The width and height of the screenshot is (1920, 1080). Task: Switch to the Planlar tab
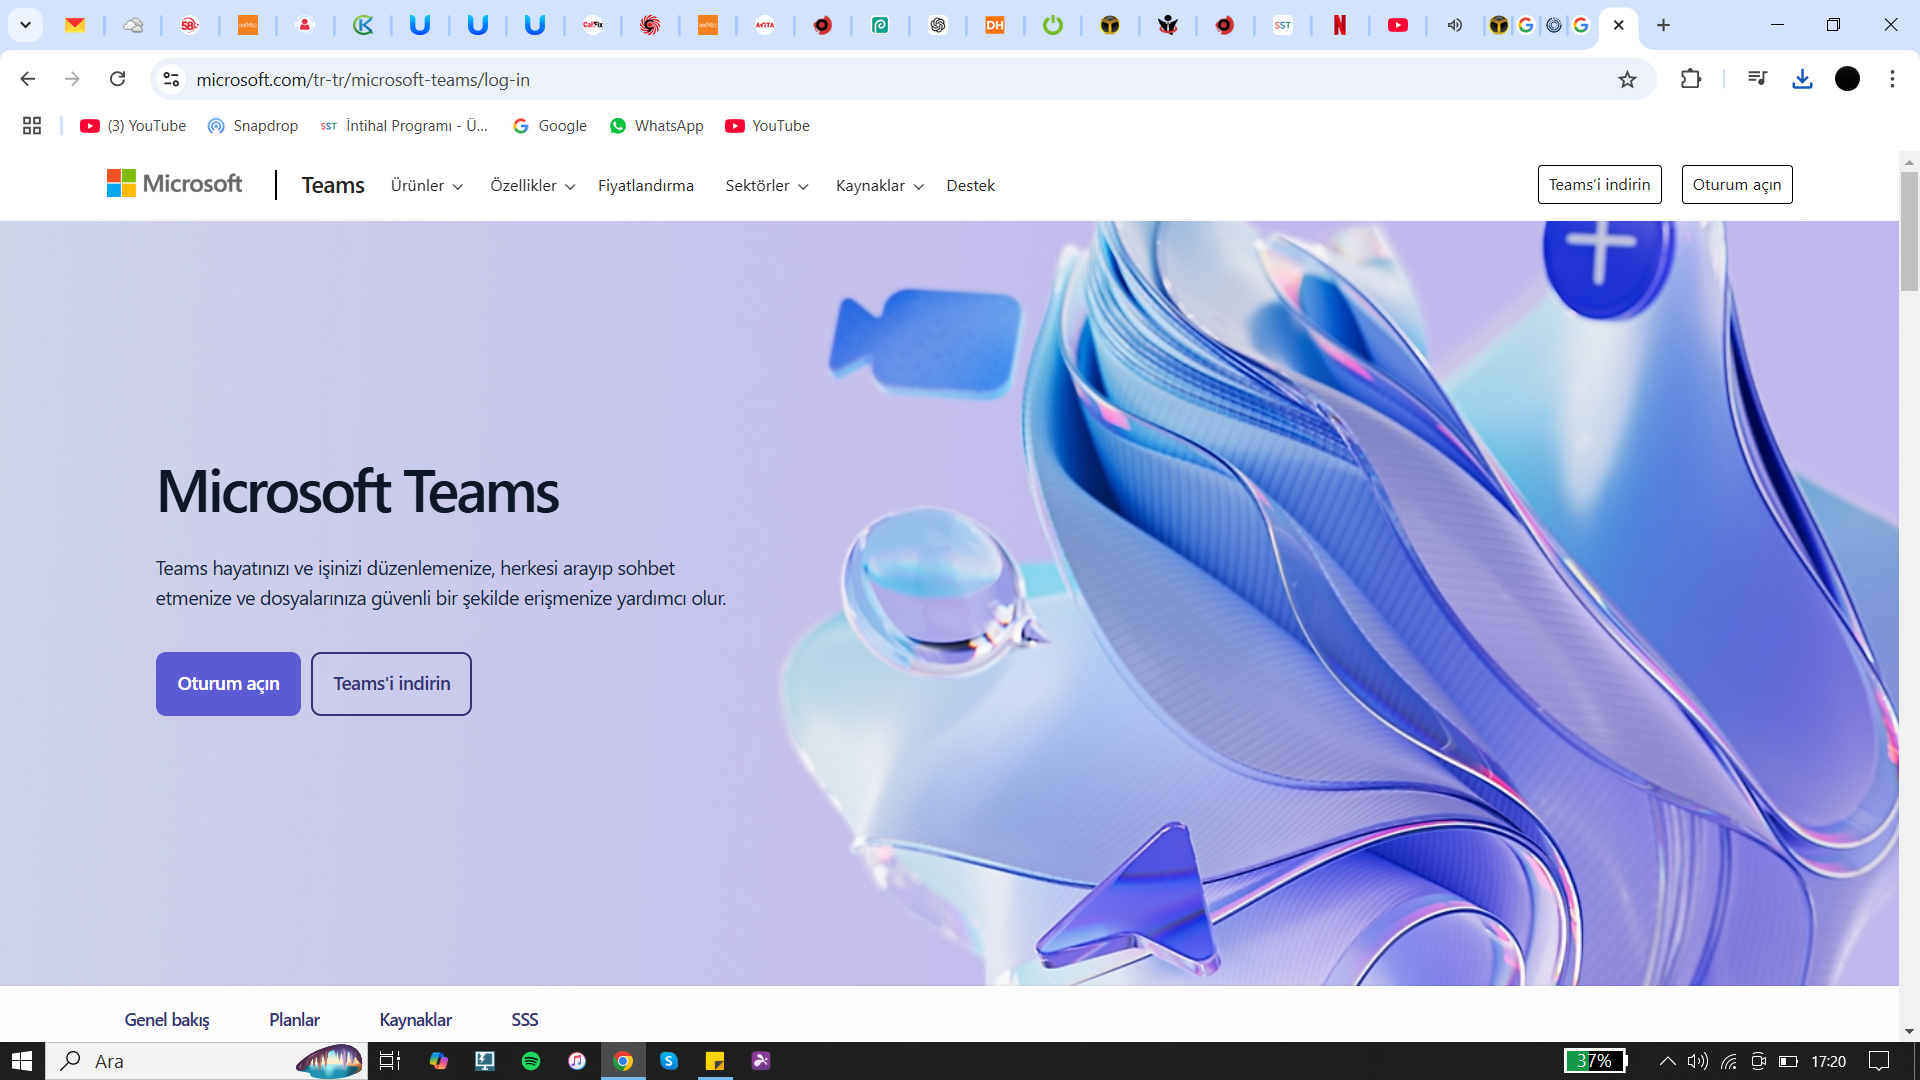294,1020
